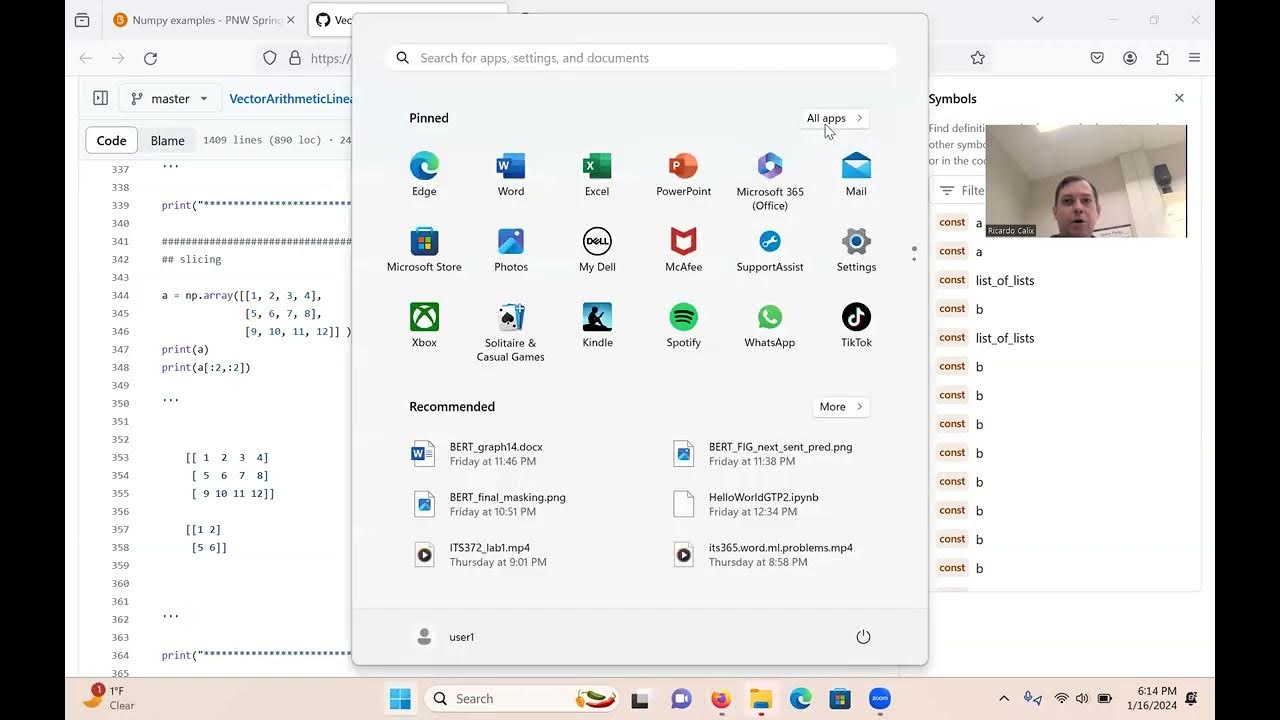
Task: Close the Symbols panel
Action: point(1179,98)
